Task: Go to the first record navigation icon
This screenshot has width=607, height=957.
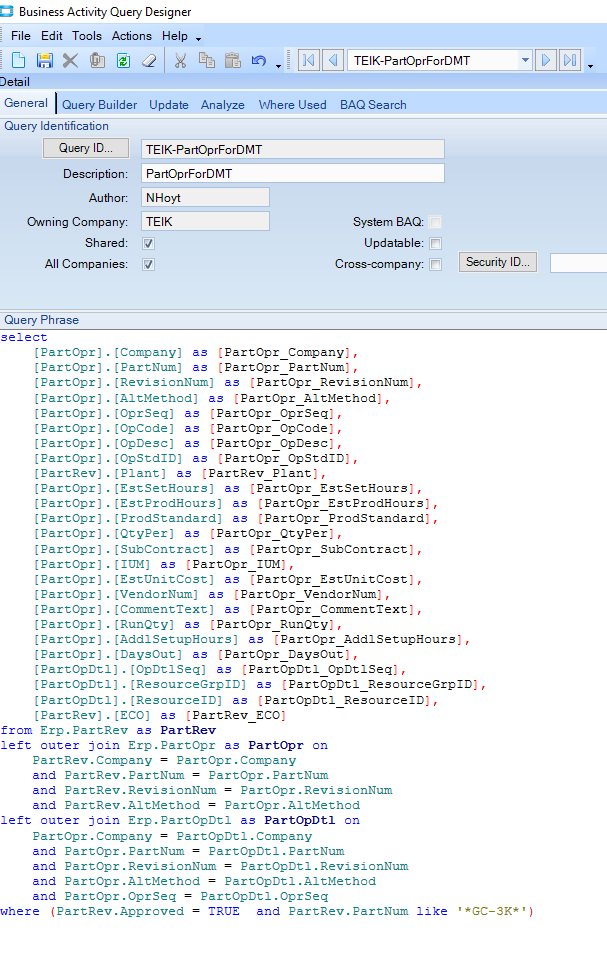Action: point(309,60)
